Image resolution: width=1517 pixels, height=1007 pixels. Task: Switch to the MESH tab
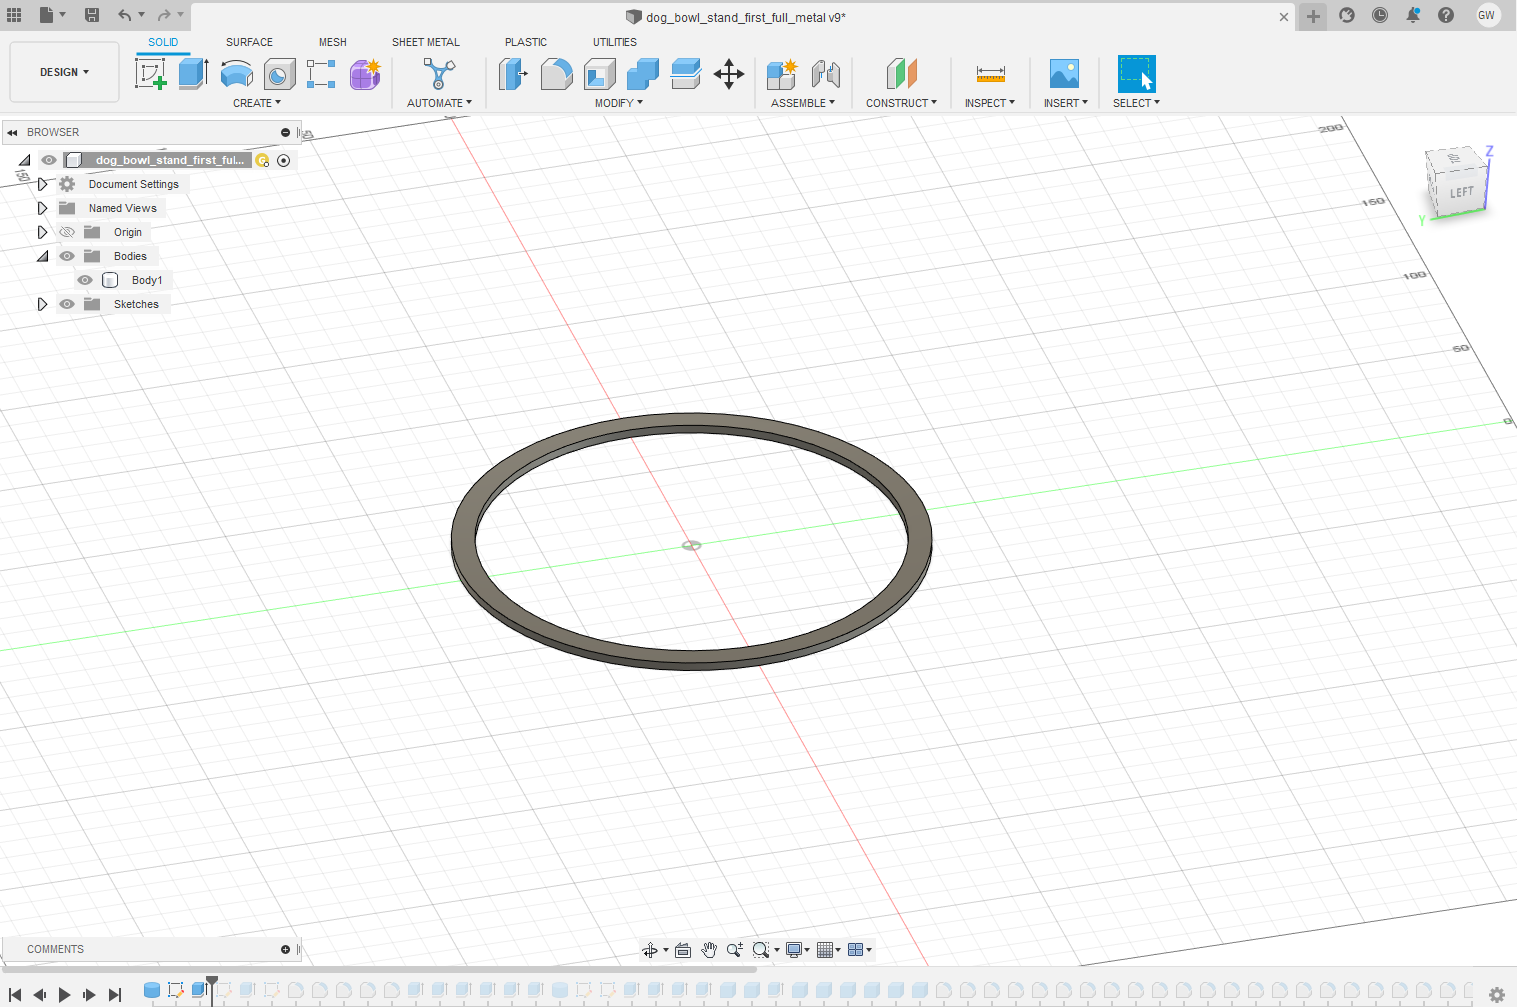333,42
